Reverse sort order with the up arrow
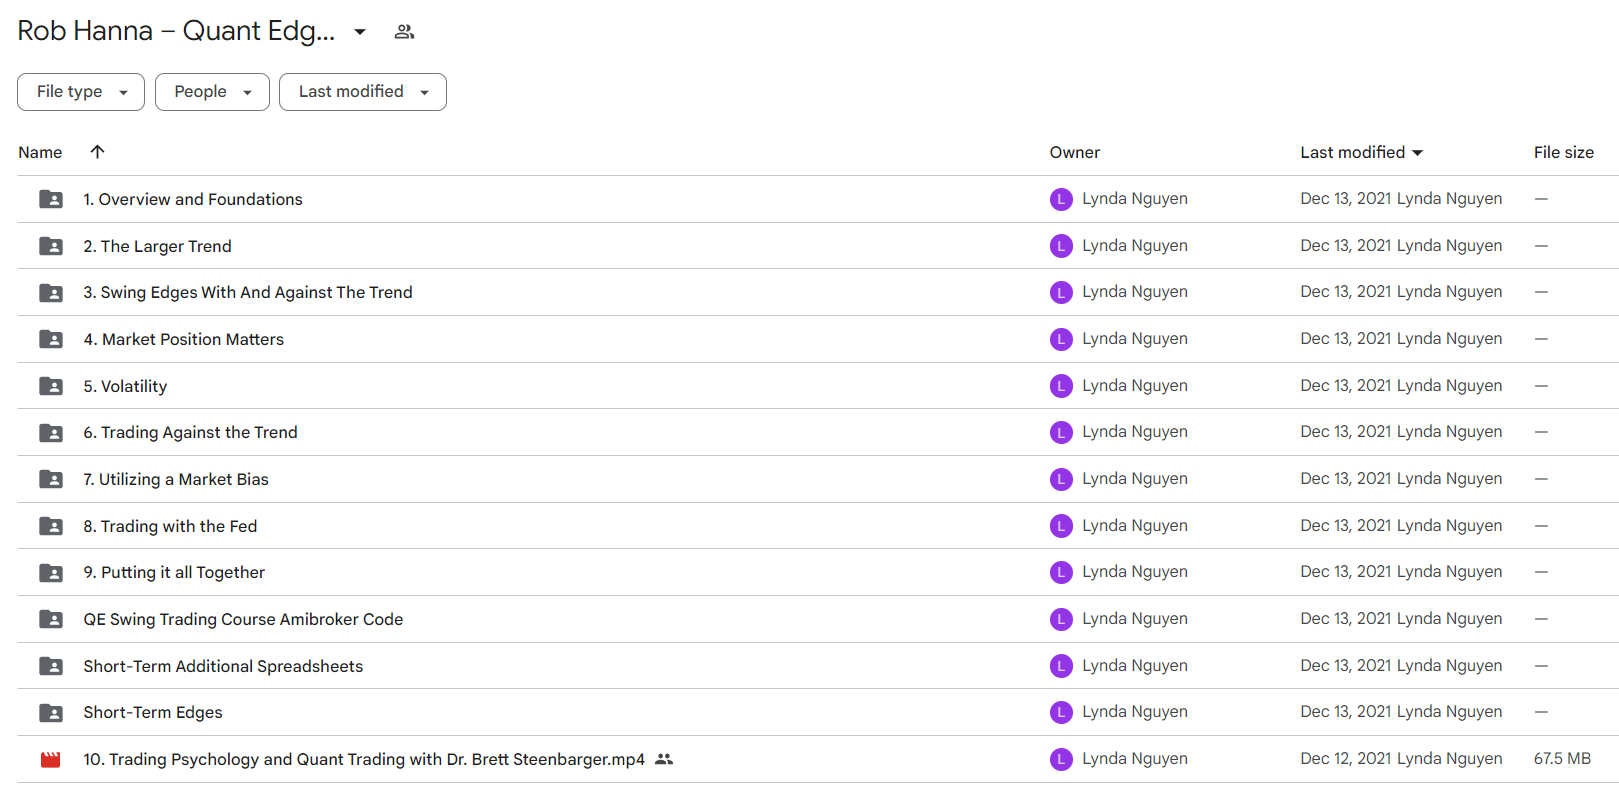The height and width of the screenshot is (808, 1619). tap(97, 152)
